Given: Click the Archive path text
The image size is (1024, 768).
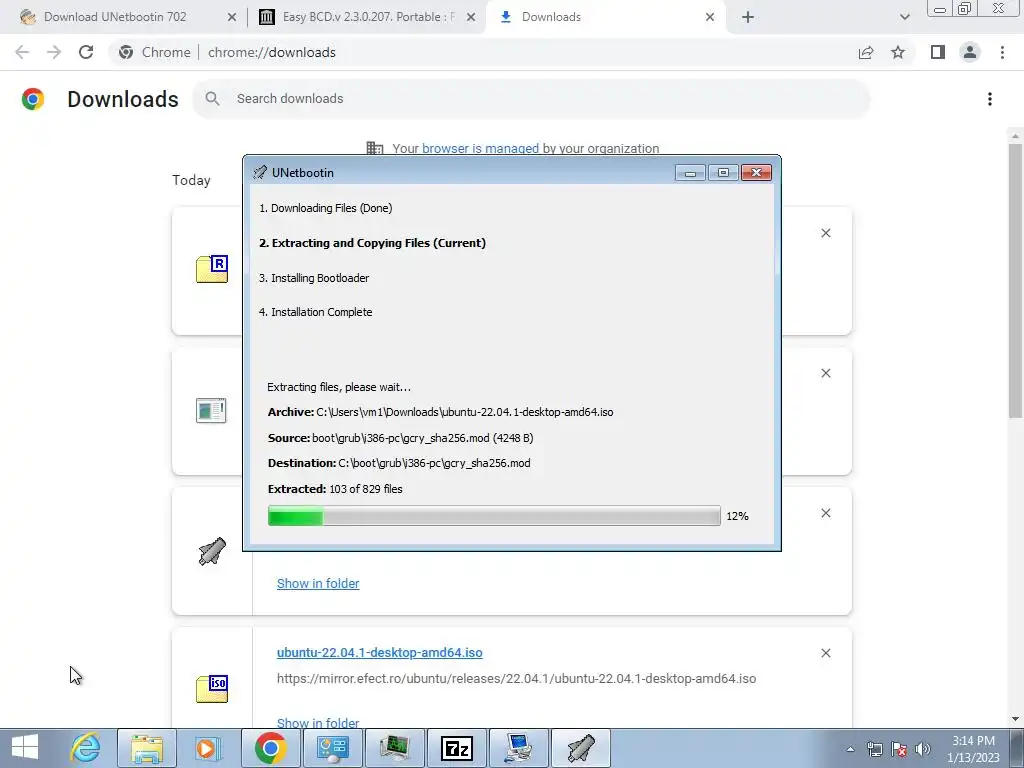Looking at the screenshot, I should pyautogui.click(x=465, y=412).
